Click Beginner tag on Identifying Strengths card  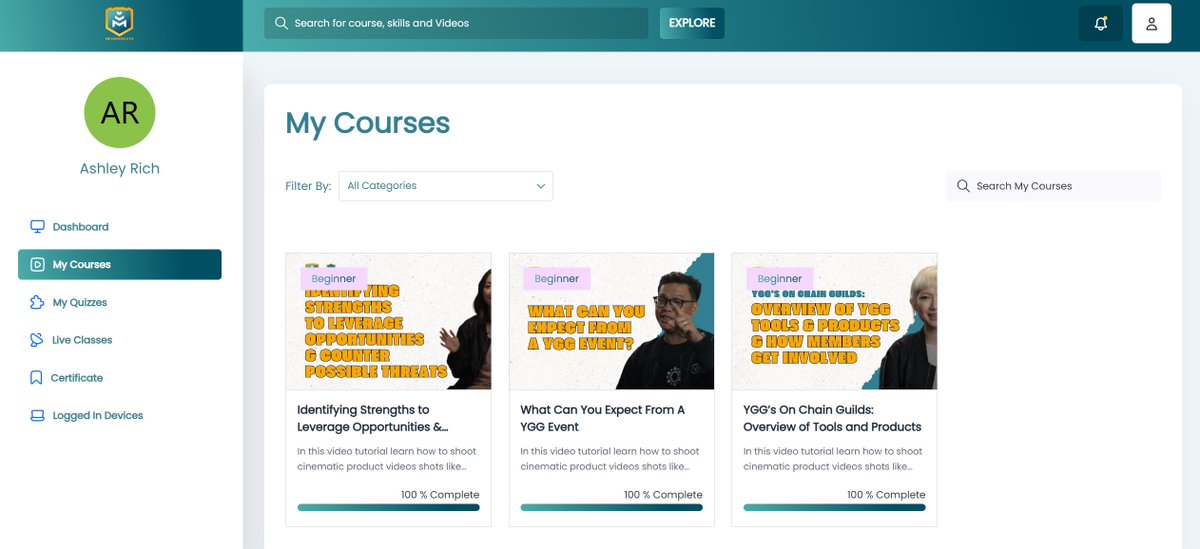point(334,279)
